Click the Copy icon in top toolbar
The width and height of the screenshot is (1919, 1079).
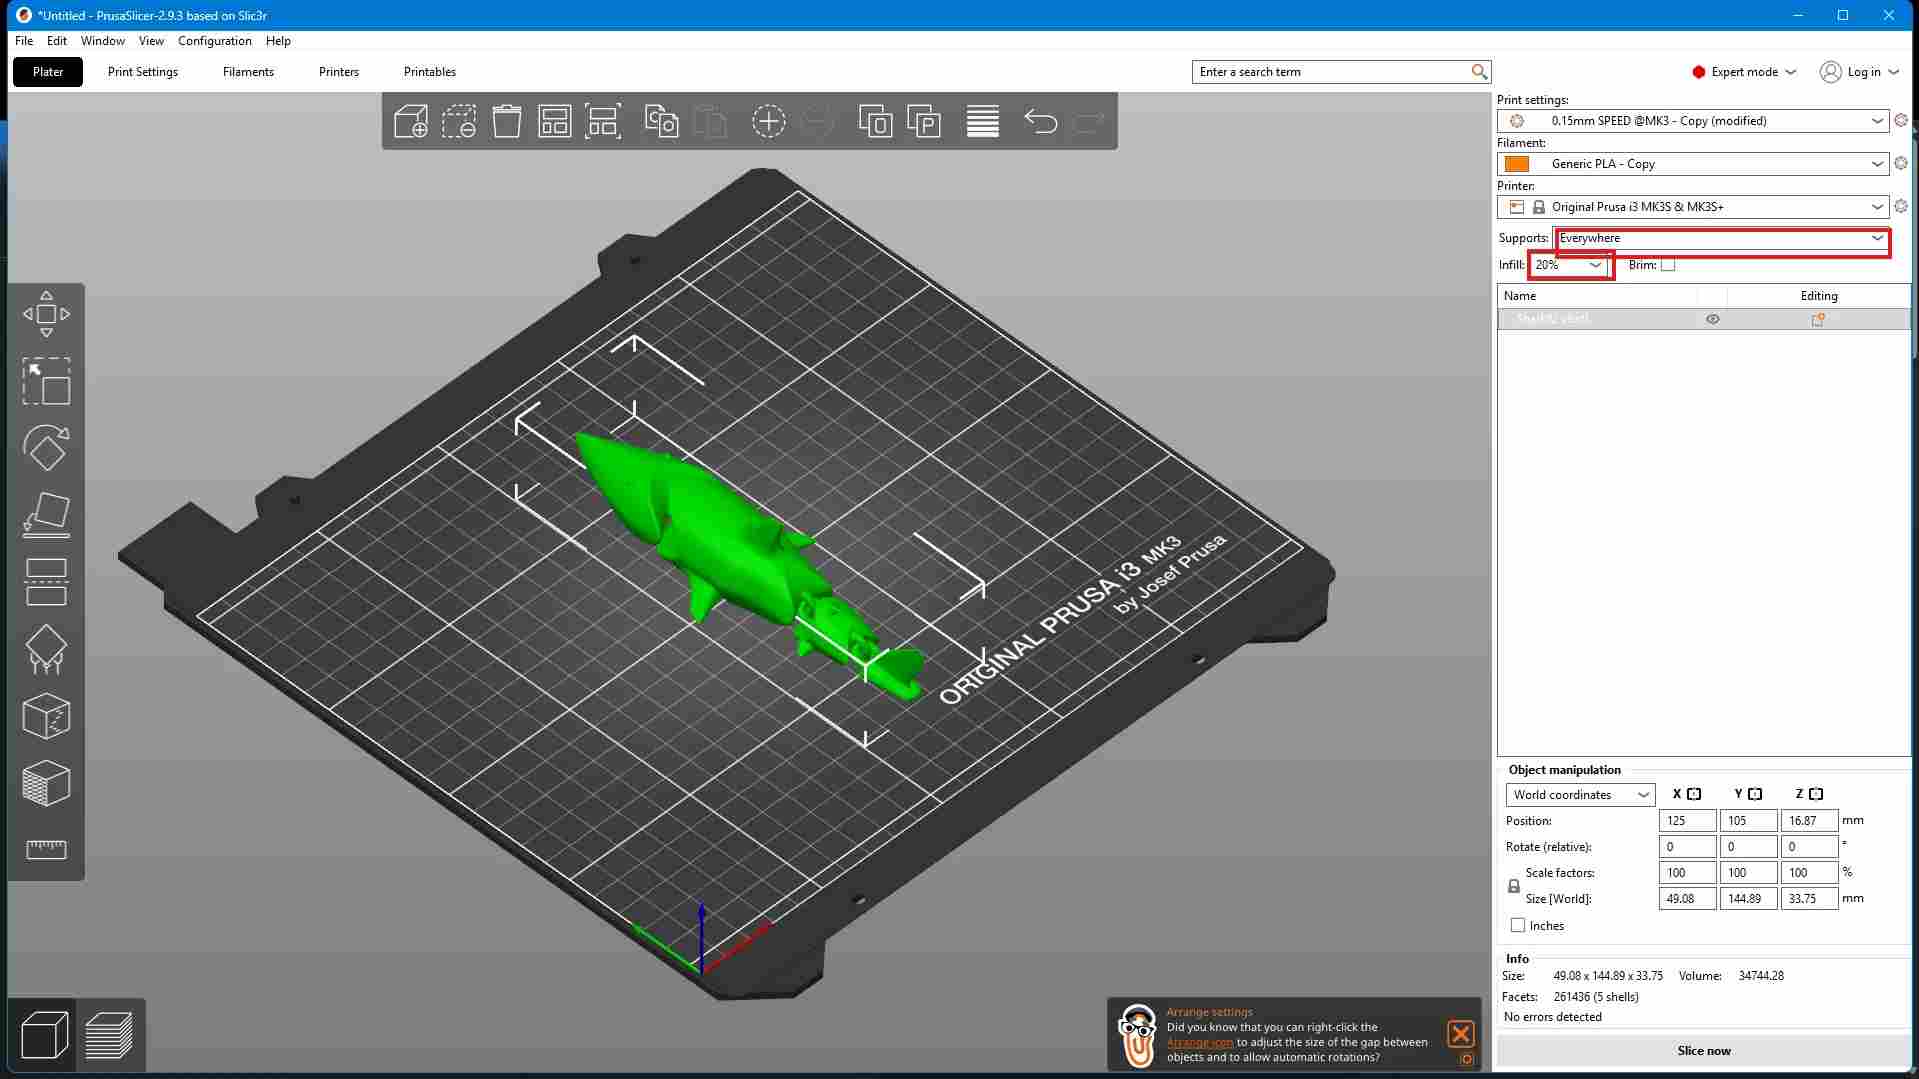(x=661, y=122)
